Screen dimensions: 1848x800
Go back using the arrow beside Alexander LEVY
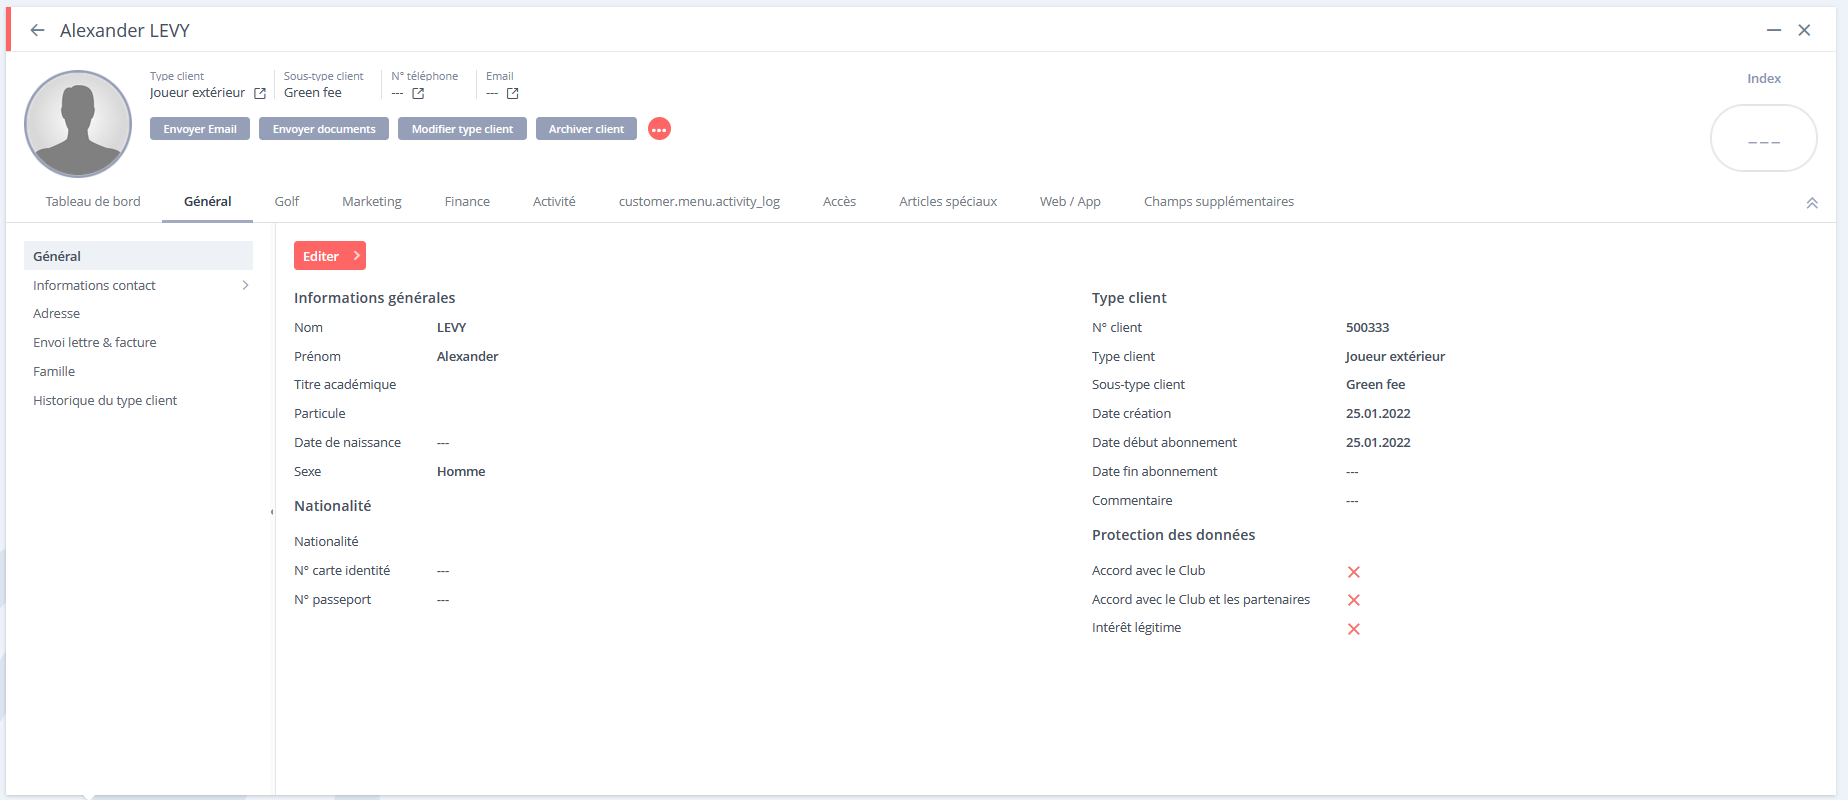[x=37, y=30]
